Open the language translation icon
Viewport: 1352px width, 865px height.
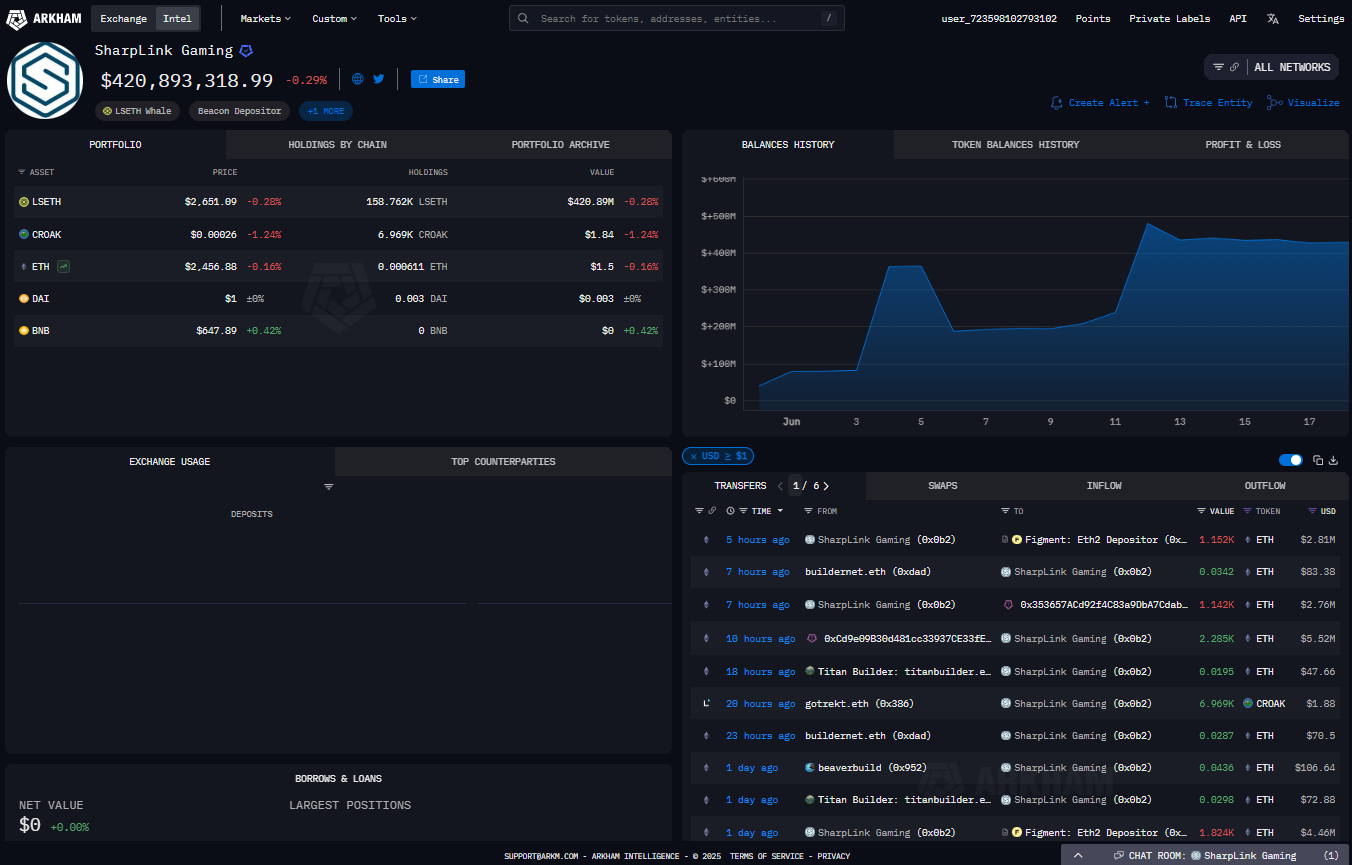point(1272,18)
